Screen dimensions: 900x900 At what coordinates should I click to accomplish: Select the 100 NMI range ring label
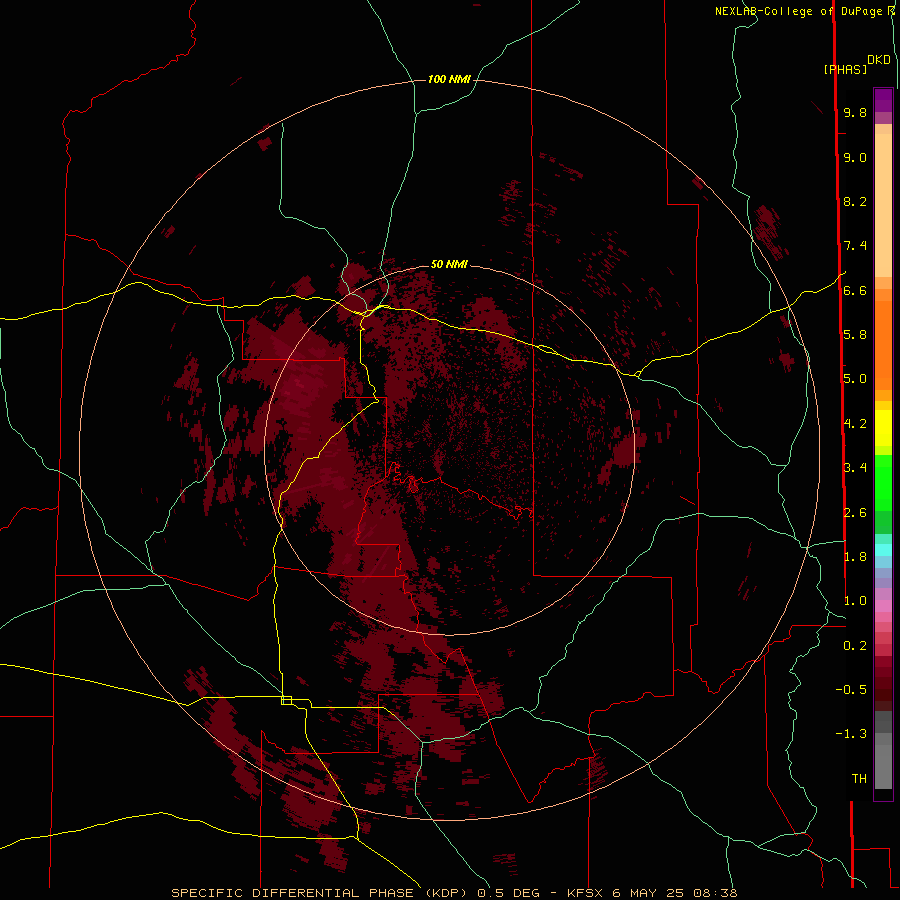pos(449,79)
